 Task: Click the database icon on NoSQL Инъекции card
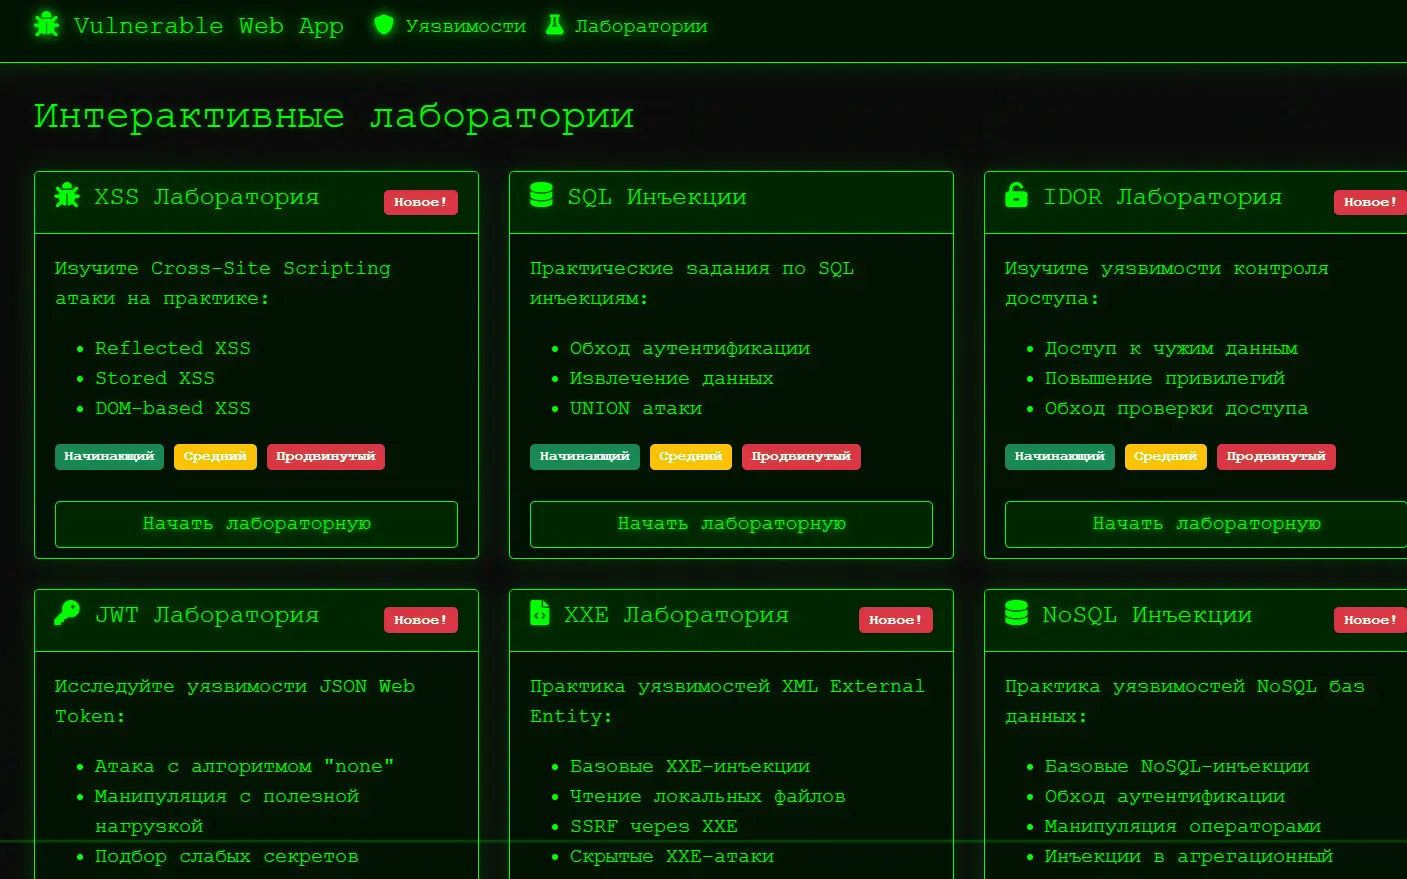tap(1016, 613)
